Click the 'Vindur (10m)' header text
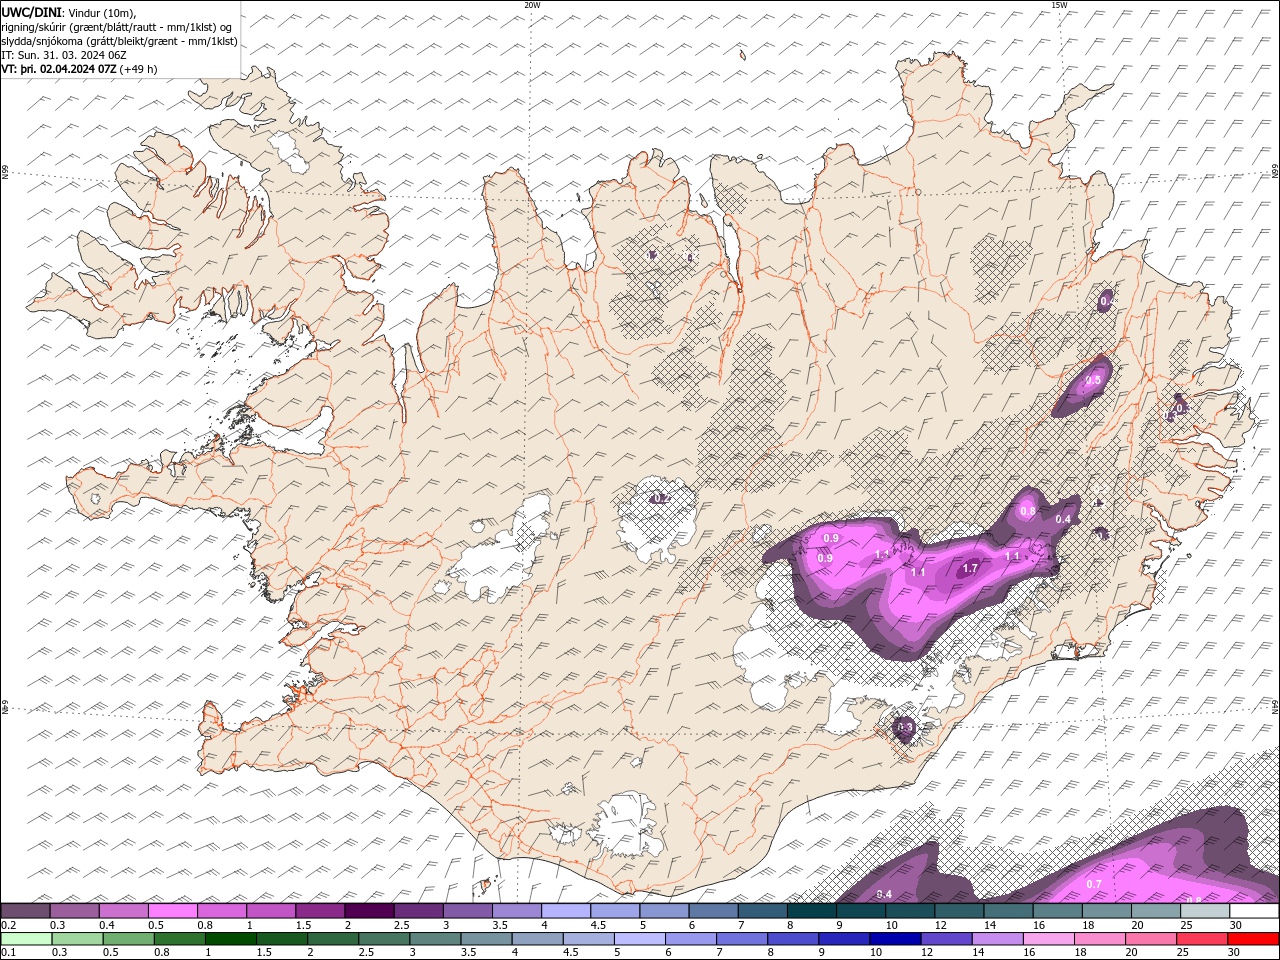Viewport: 1280px width, 960px height. (x=101, y=12)
